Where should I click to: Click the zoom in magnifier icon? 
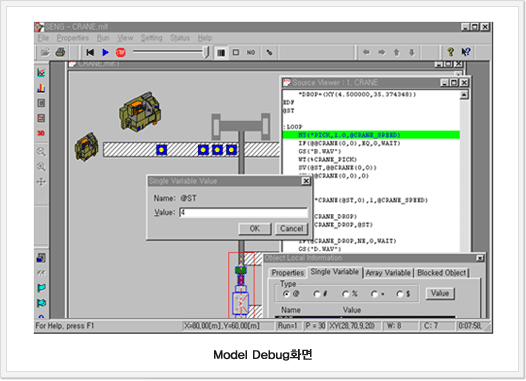coord(41,167)
